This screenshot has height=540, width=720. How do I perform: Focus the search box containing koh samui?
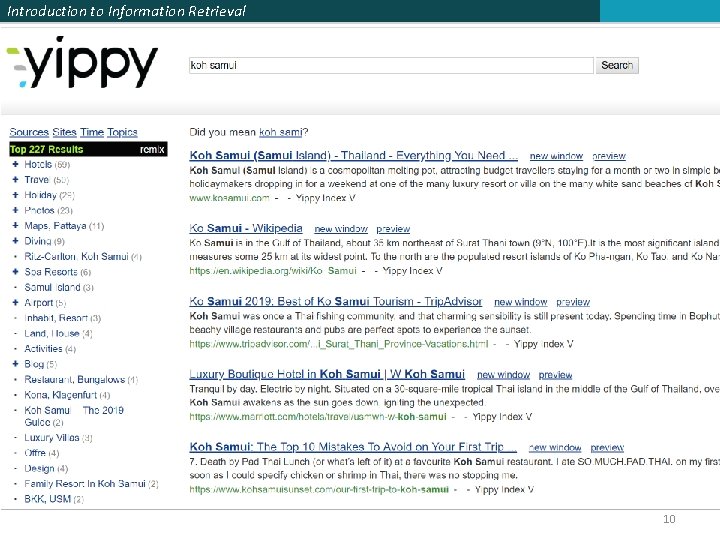point(391,65)
